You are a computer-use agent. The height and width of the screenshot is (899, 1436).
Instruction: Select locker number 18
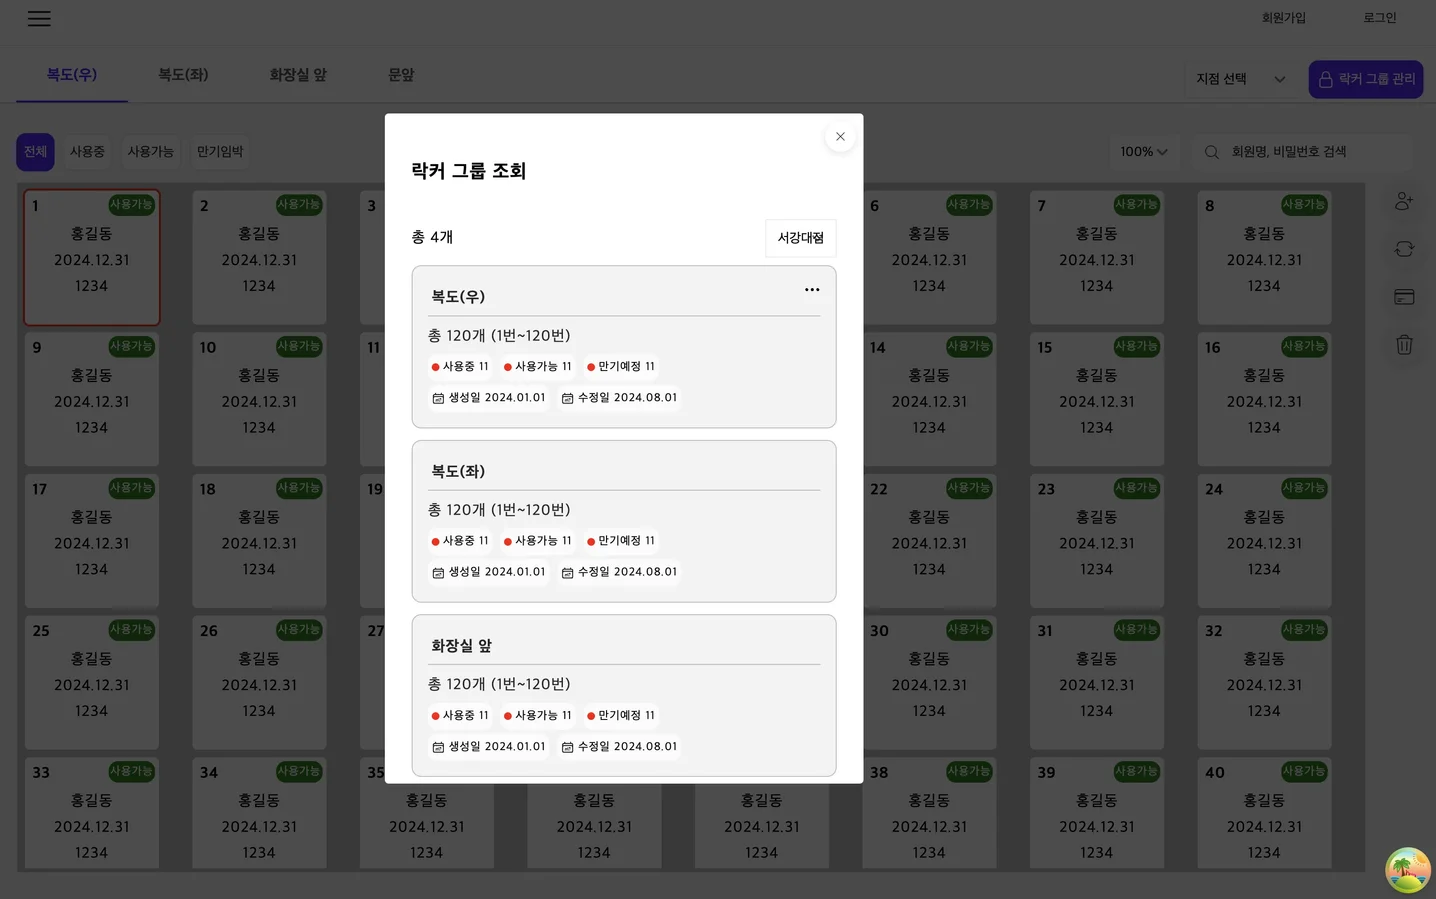click(259, 542)
